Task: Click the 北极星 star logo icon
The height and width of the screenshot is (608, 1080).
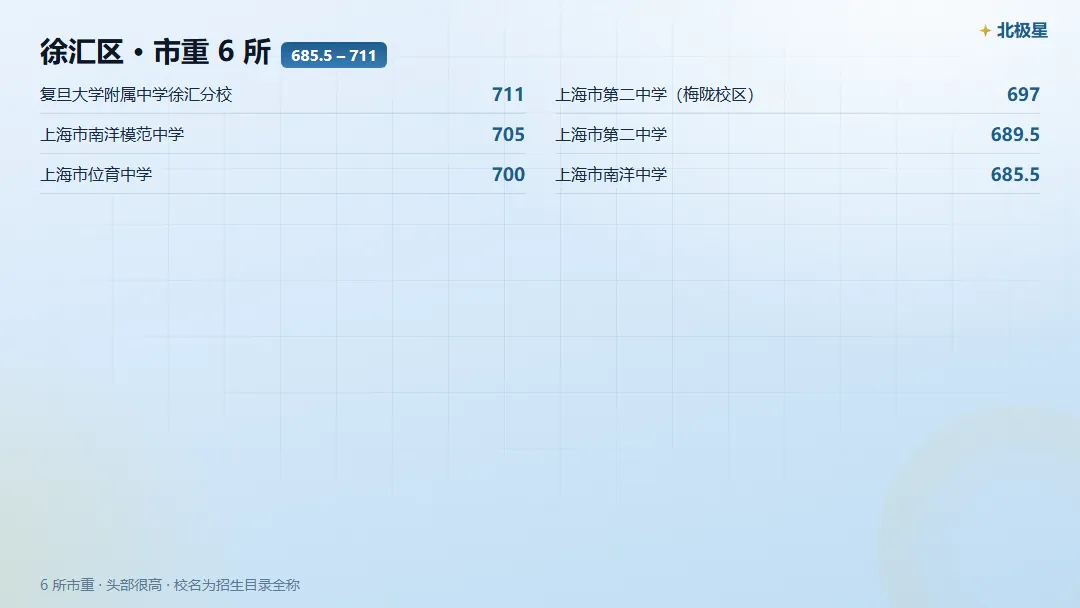Action: [986, 30]
